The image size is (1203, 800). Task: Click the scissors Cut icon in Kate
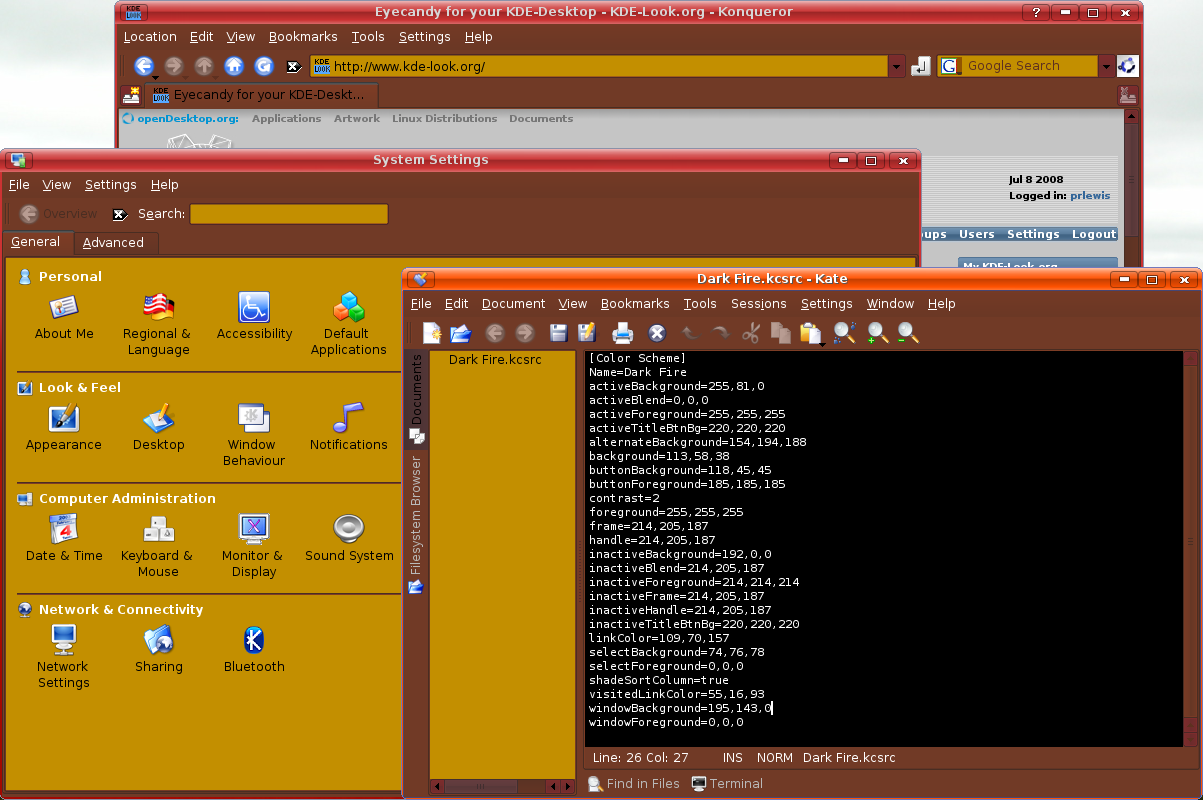751,333
